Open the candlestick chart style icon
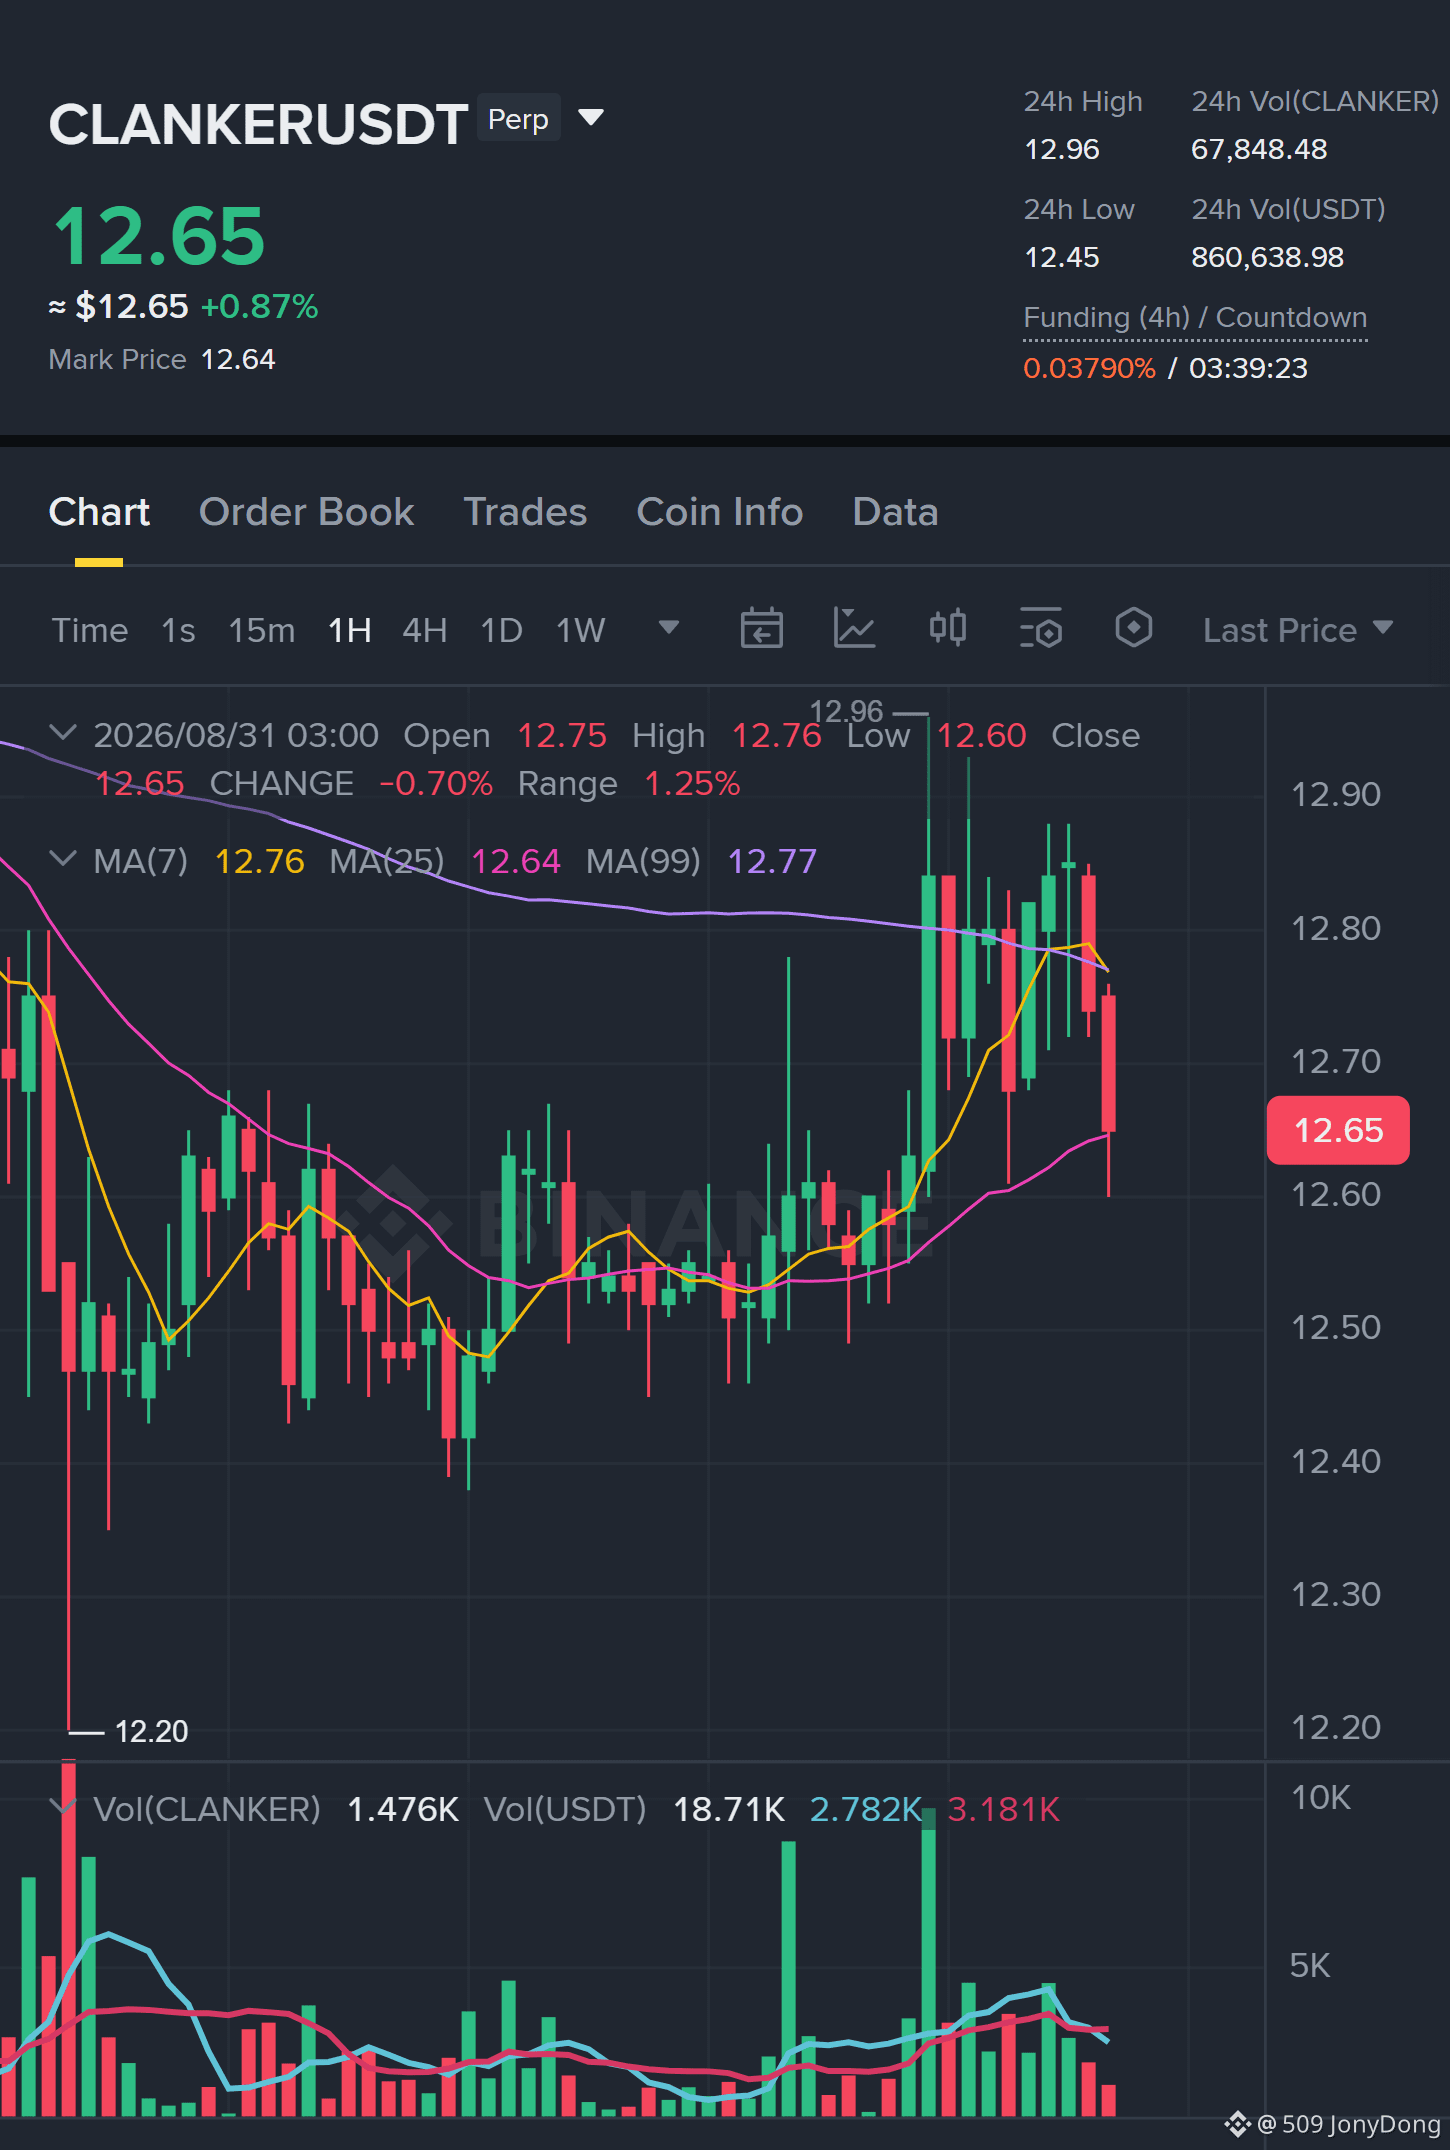This screenshot has height=2150, width=1450. 947,629
